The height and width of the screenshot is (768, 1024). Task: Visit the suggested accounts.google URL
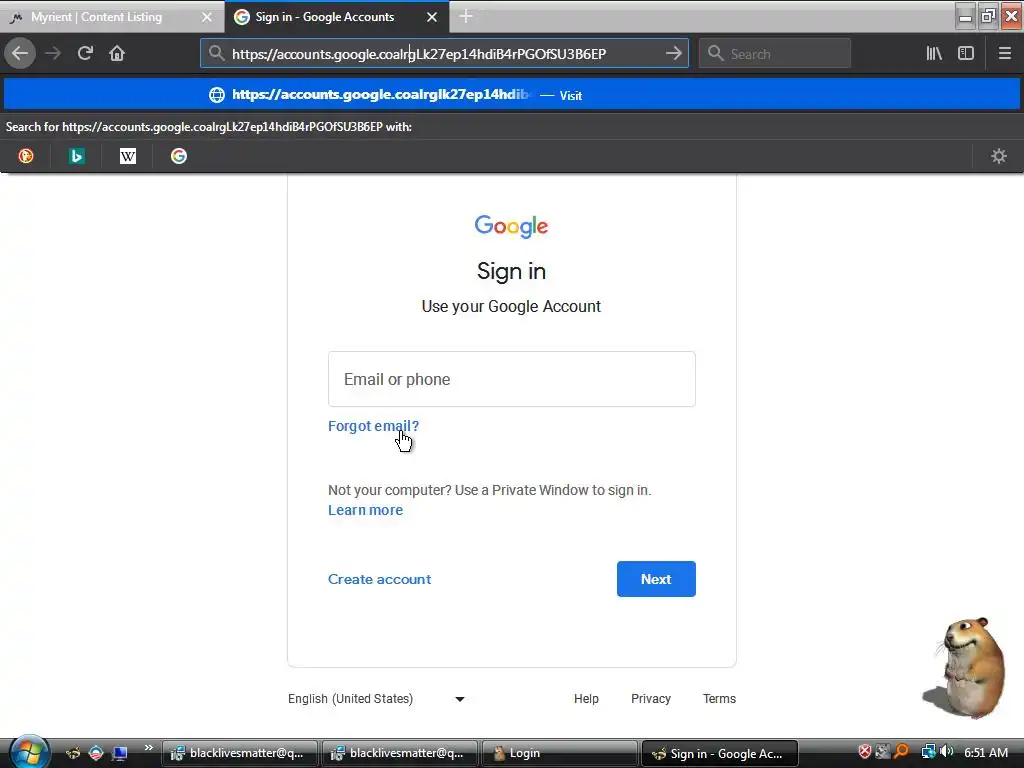pos(512,95)
